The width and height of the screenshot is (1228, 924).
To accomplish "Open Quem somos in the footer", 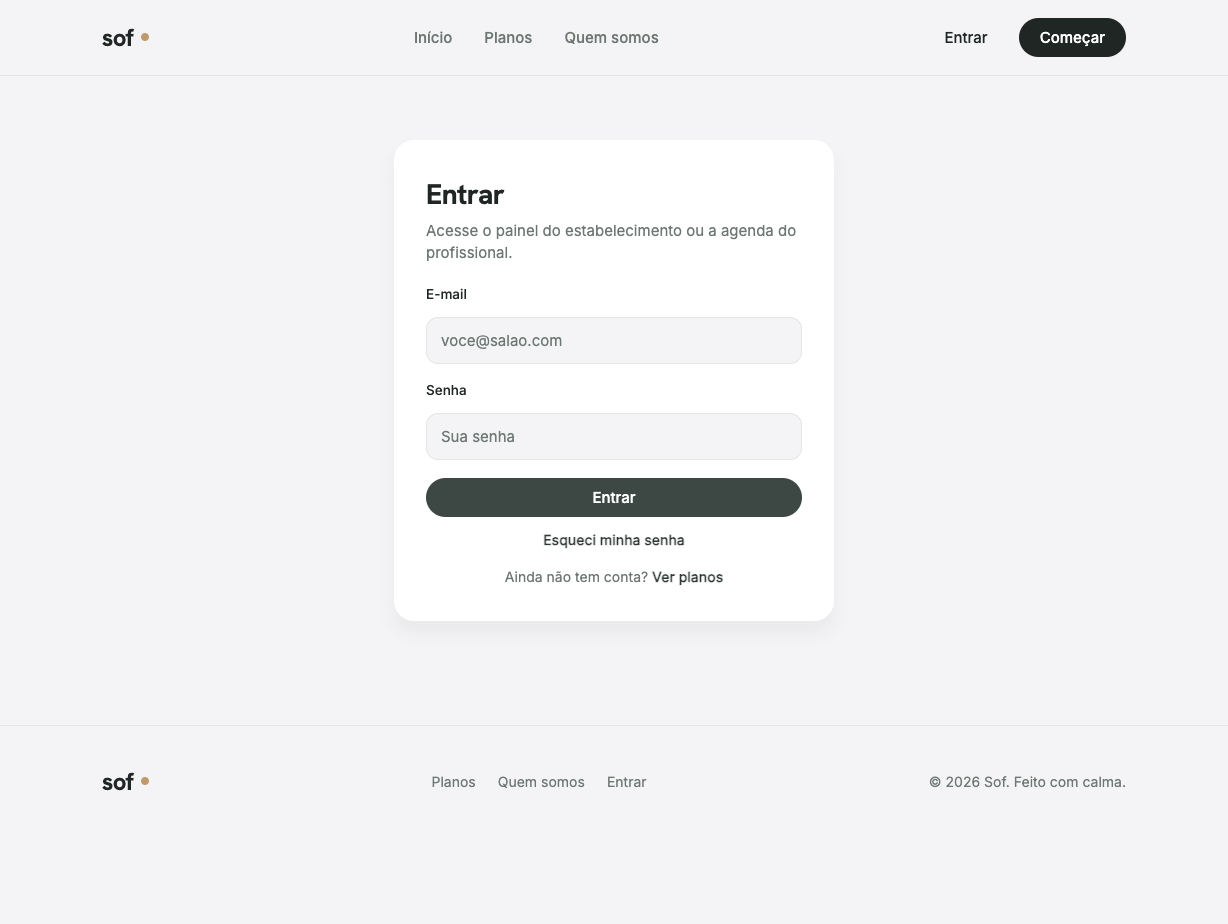I will tap(541, 782).
